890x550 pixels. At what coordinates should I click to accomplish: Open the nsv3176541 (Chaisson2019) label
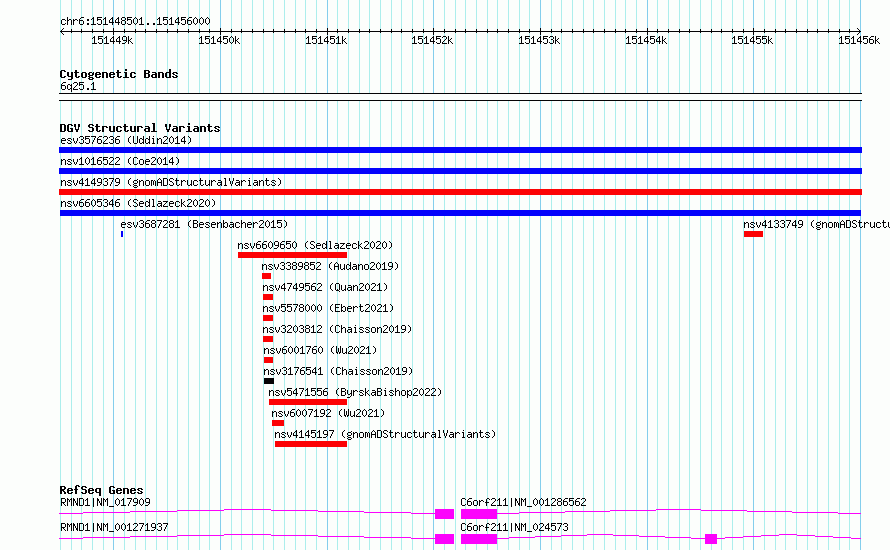(338, 371)
